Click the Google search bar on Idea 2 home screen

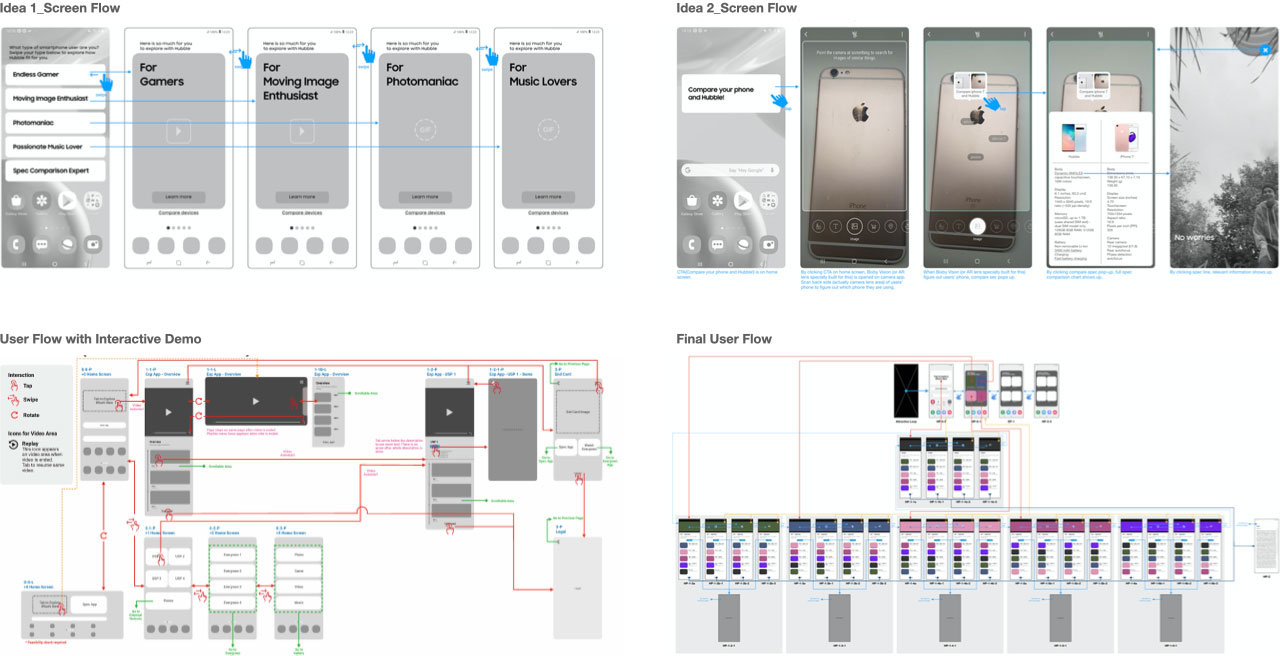click(x=732, y=170)
